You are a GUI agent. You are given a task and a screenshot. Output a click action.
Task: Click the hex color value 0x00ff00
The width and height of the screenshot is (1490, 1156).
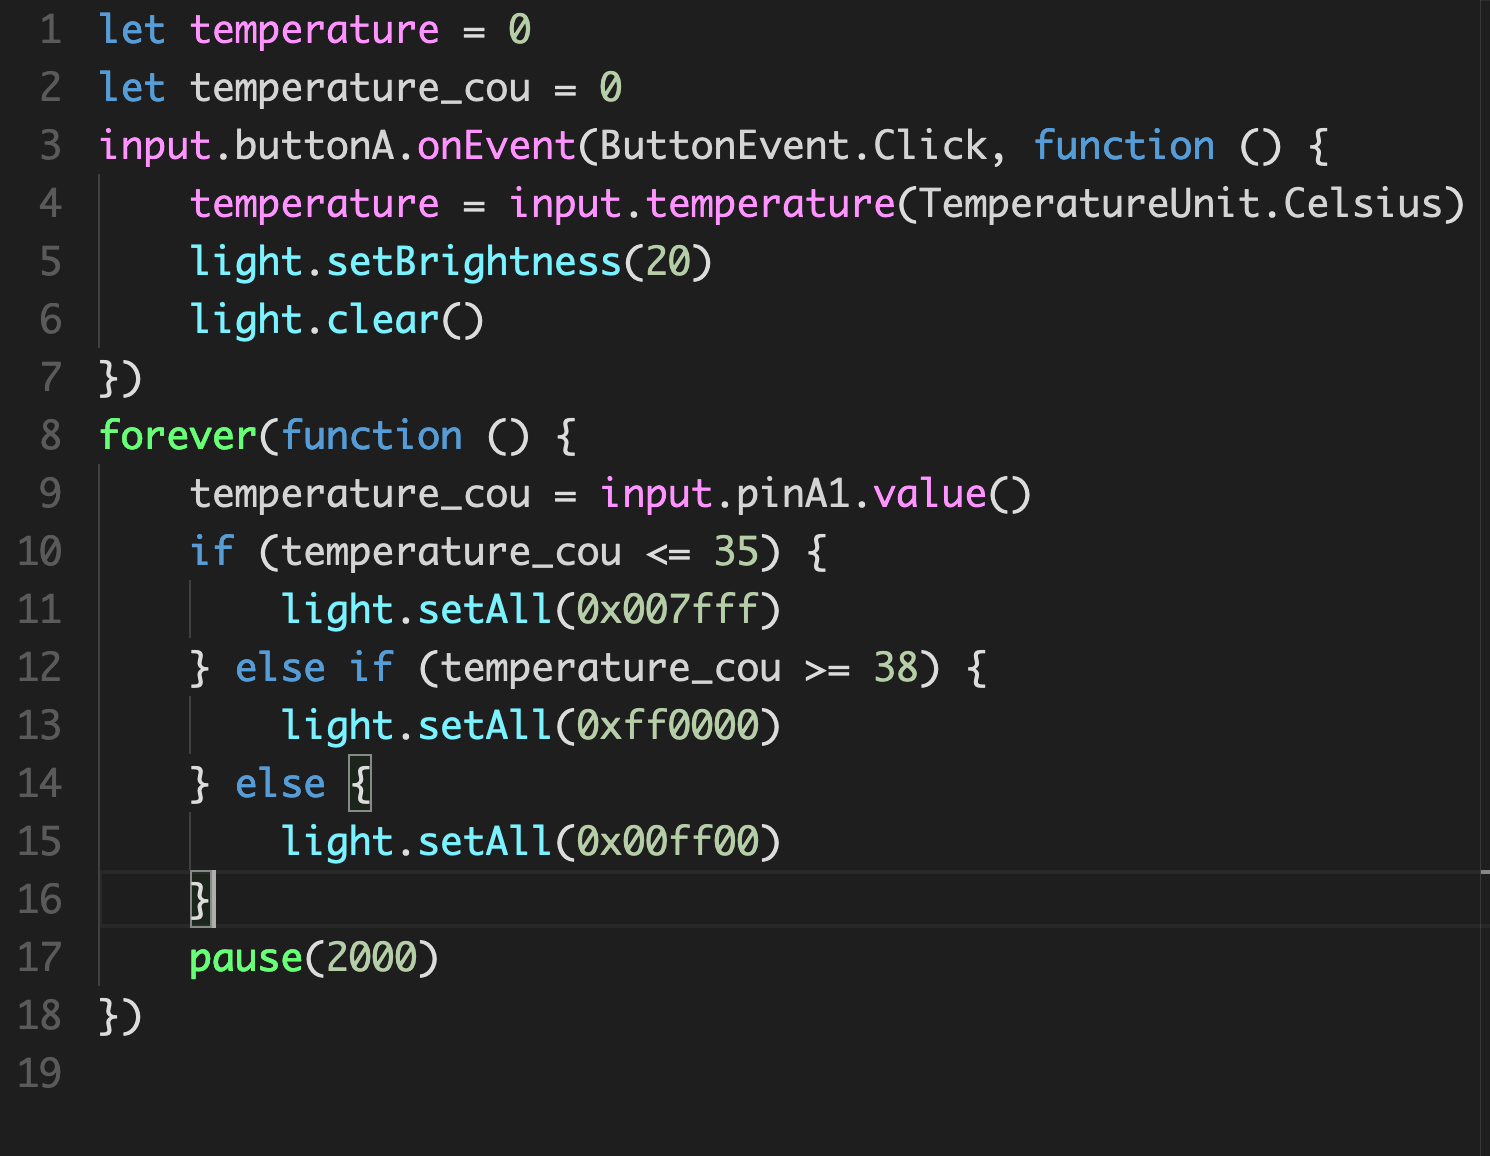667,842
